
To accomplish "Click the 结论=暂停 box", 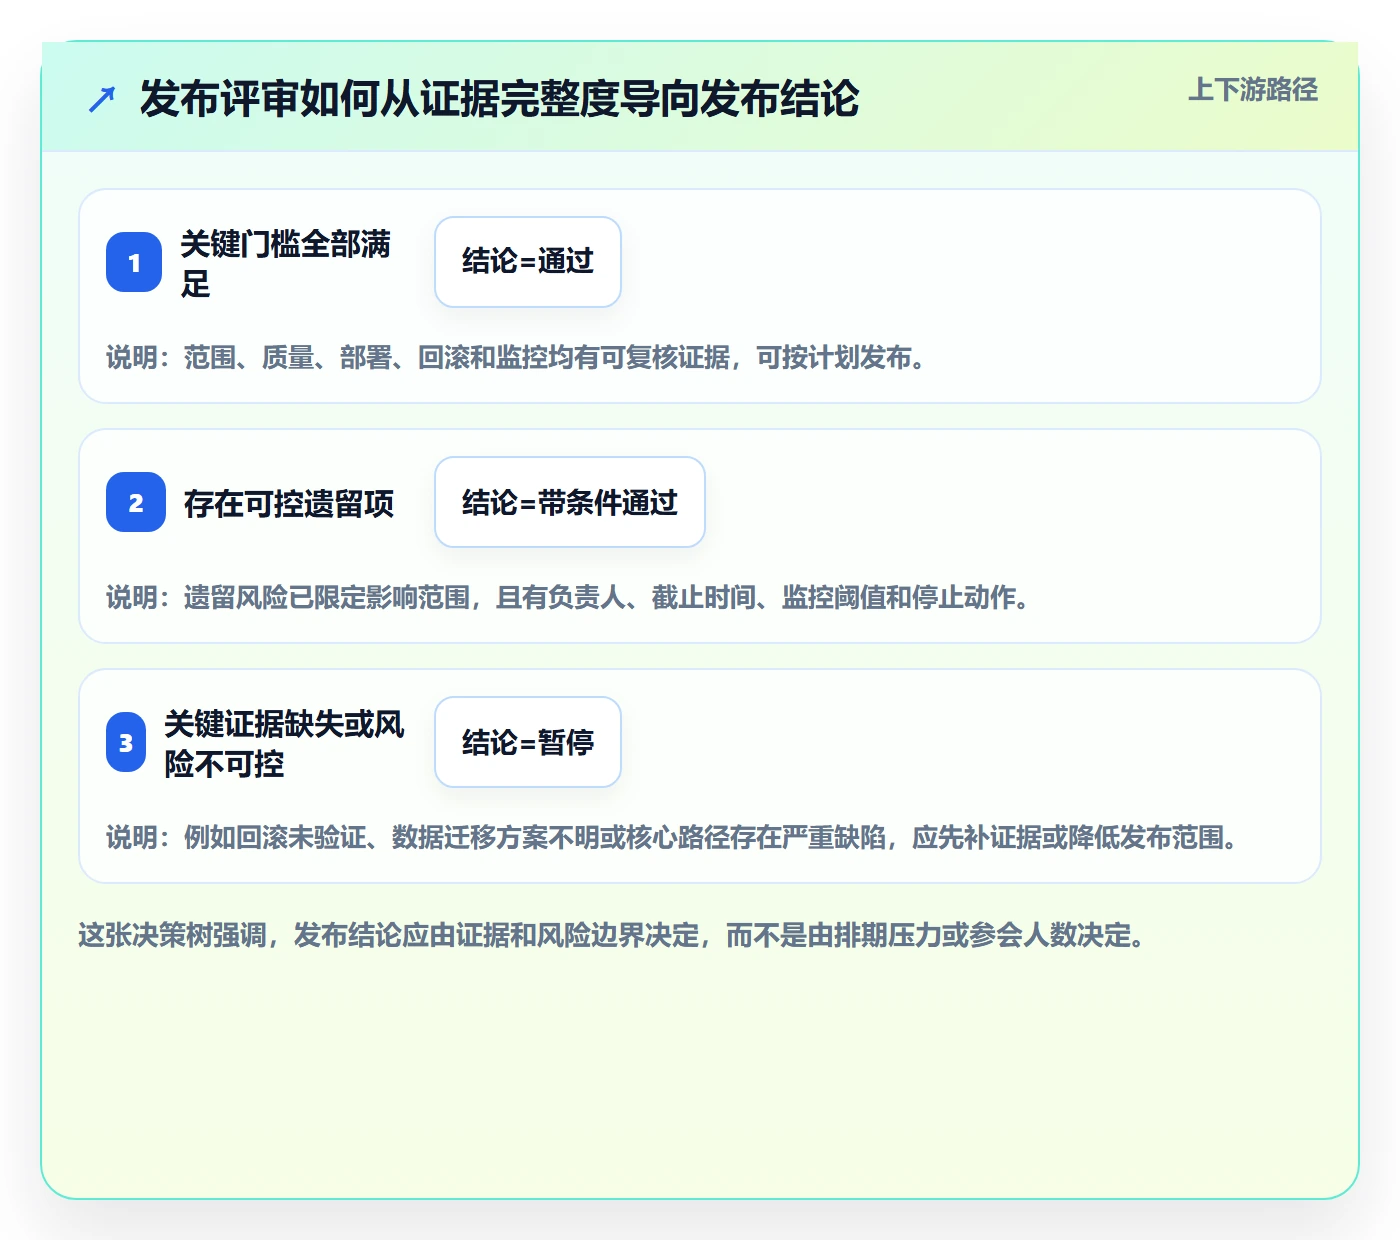I will tap(528, 742).
